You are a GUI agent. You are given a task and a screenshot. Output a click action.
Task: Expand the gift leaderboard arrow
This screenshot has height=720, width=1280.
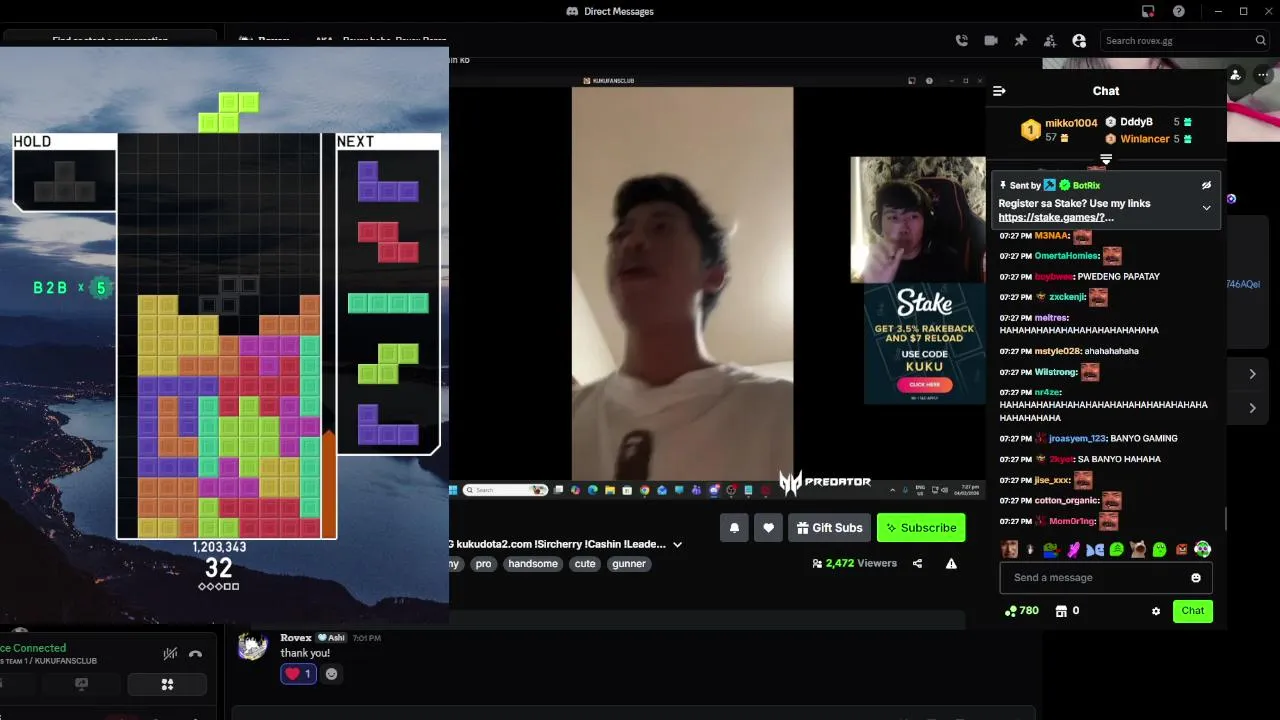coord(1106,159)
